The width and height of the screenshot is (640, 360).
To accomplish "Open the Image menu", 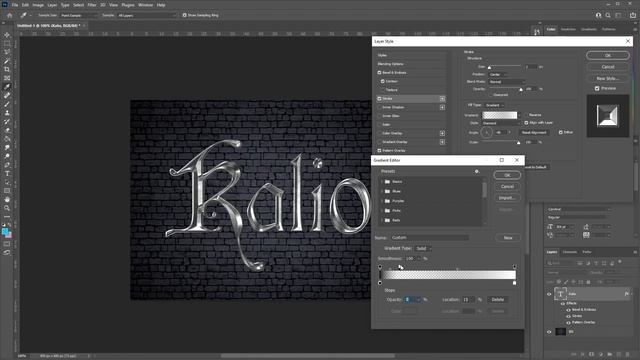I will pos(38,5).
